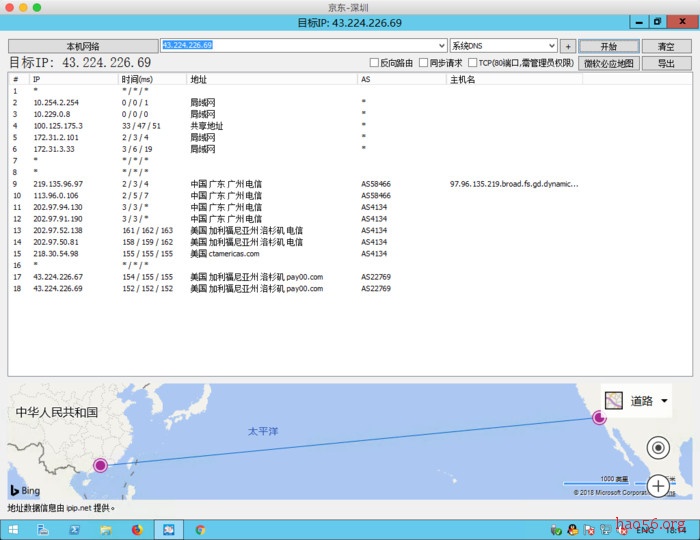
Task: Click the map road style thumbnail icon
Action: [613, 400]
